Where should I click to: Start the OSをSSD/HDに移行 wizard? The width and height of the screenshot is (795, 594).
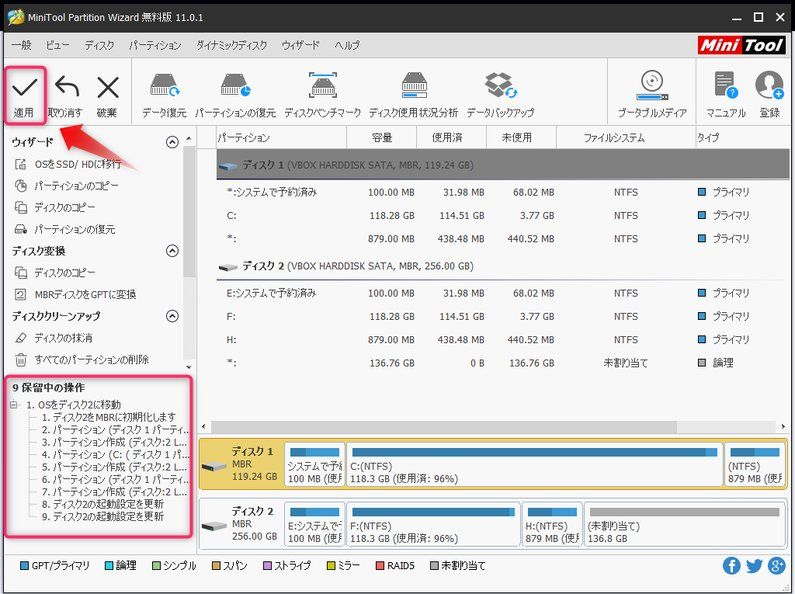[68, 164]
